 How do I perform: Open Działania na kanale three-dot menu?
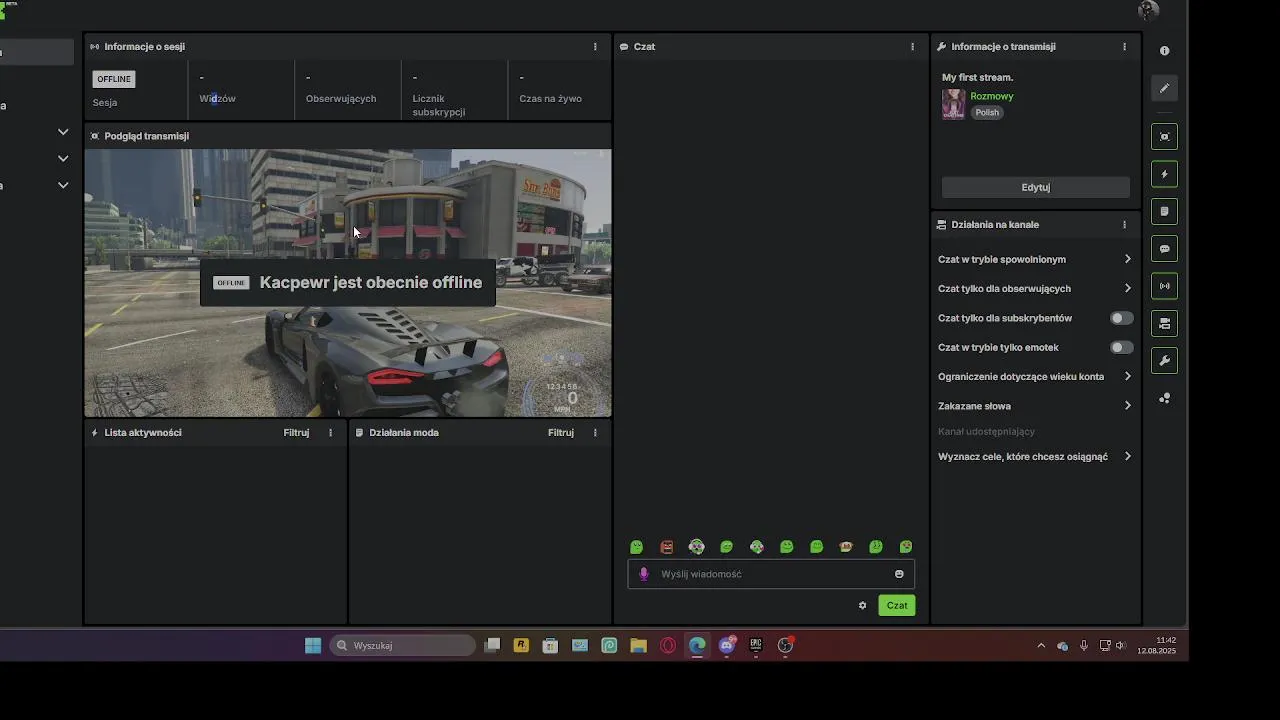click(x=1124, y=225)
